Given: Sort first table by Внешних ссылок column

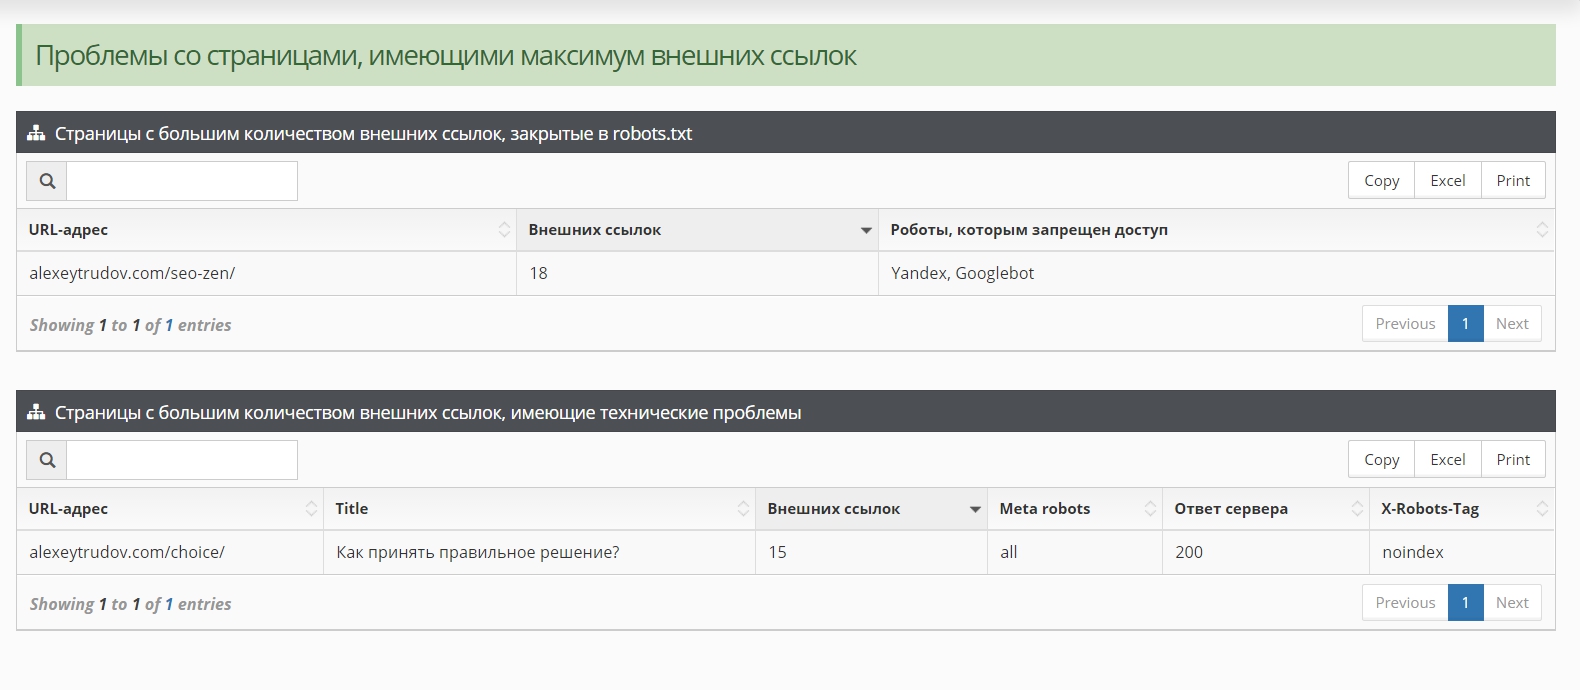Looking at the screenshot, I should pyautogui.click(x=696, y=230).
